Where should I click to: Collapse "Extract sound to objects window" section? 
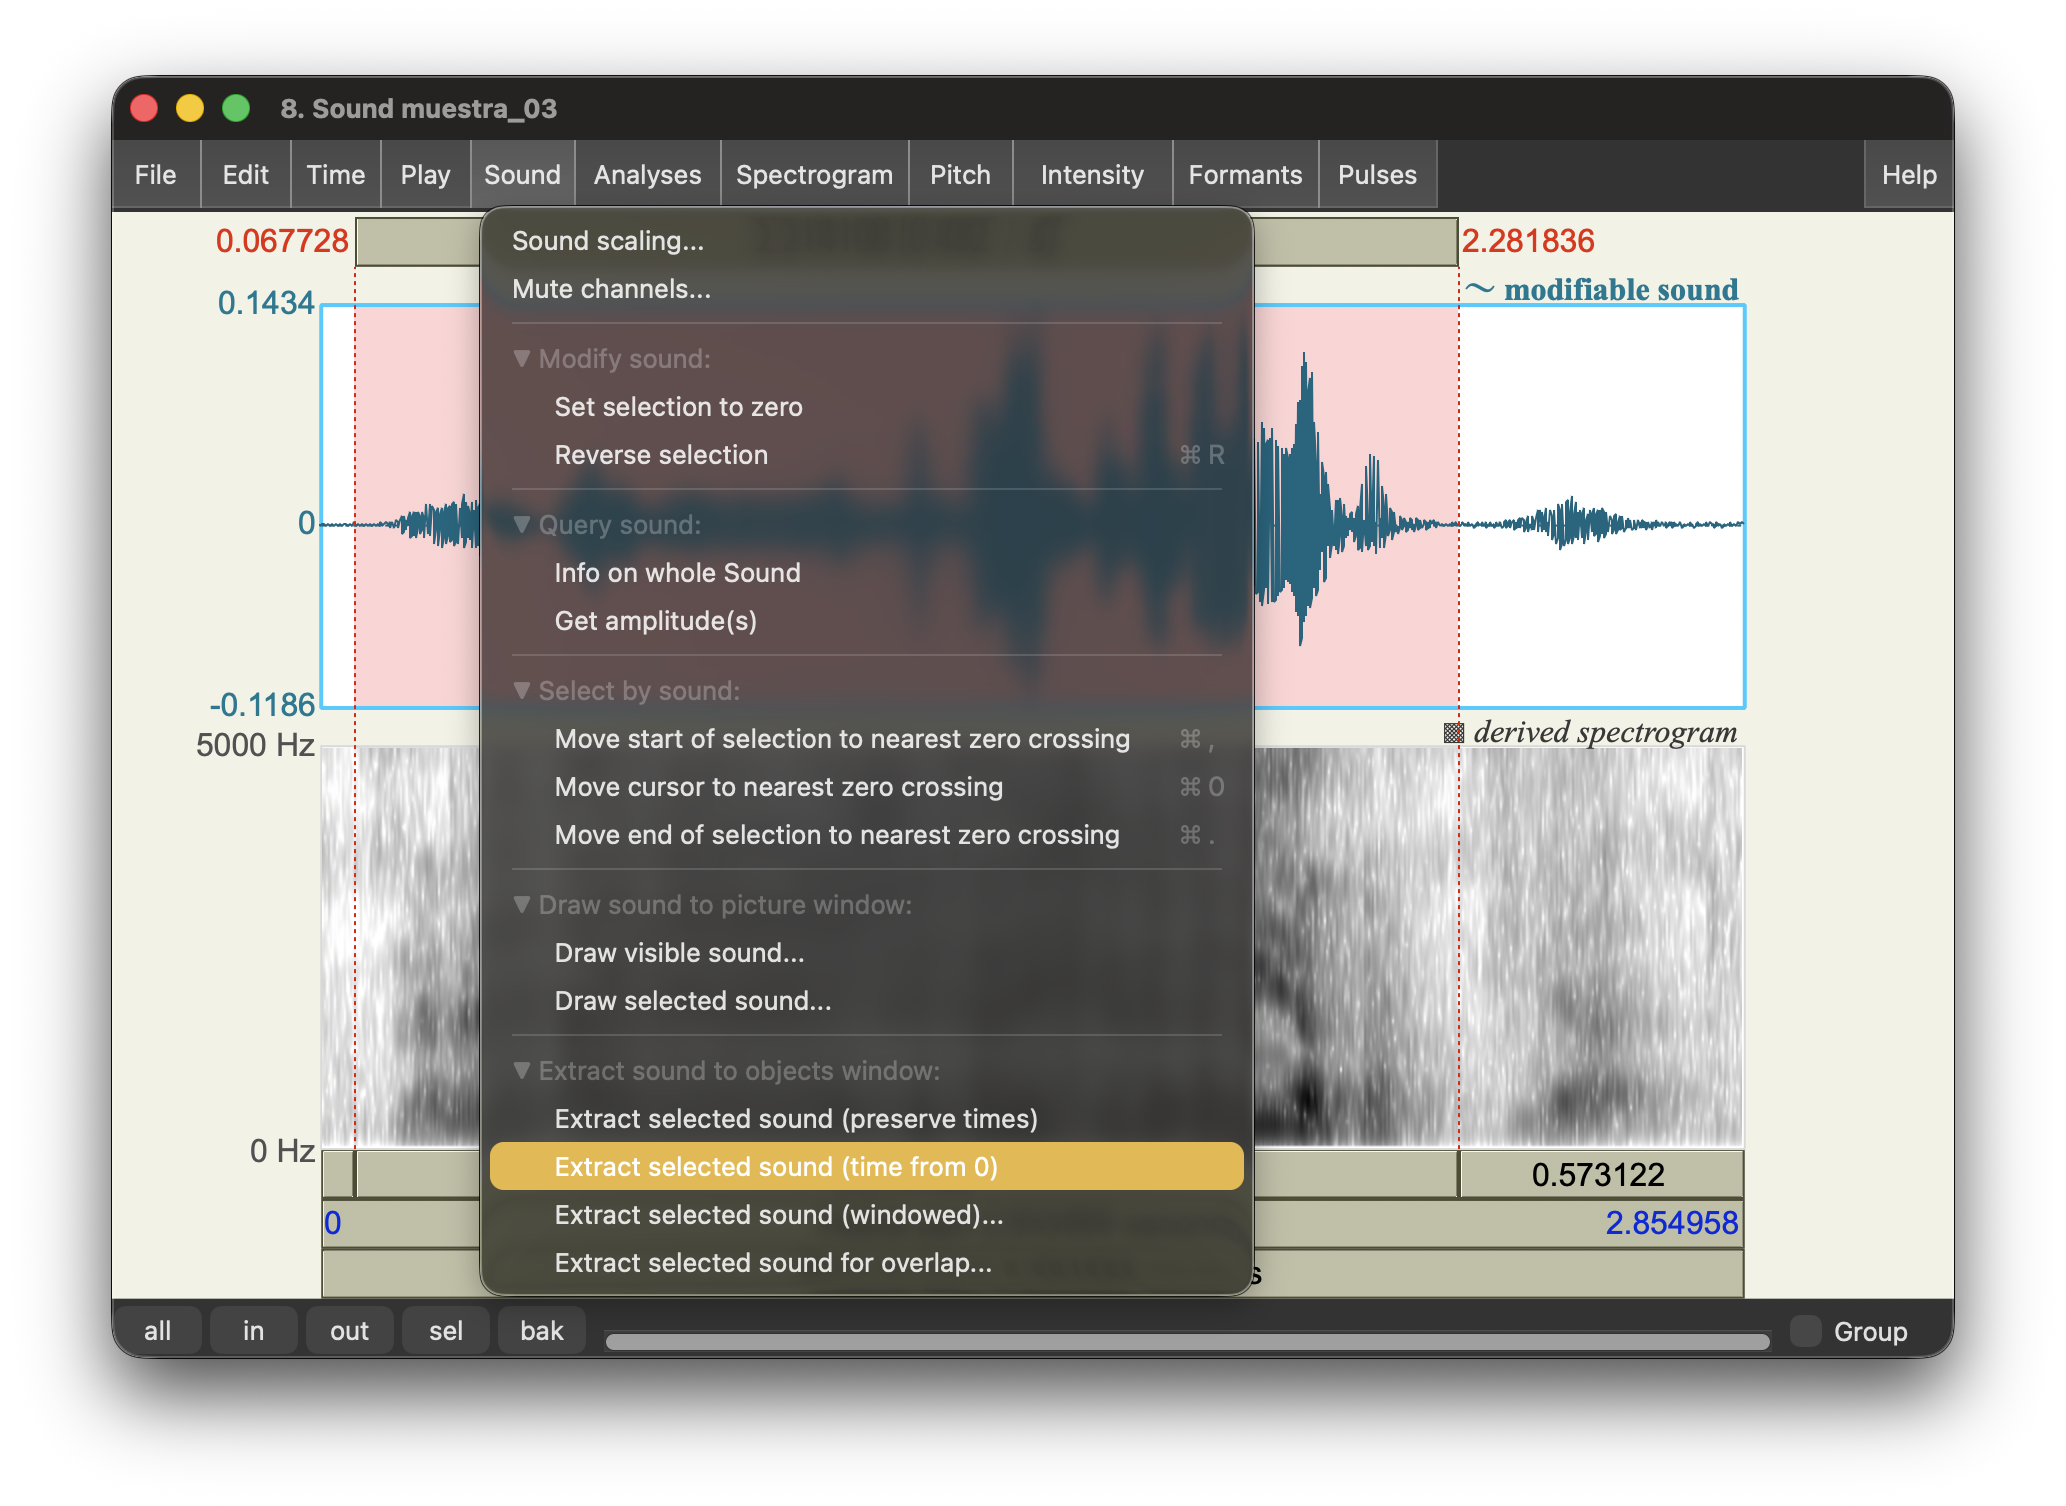point(522,1070)
